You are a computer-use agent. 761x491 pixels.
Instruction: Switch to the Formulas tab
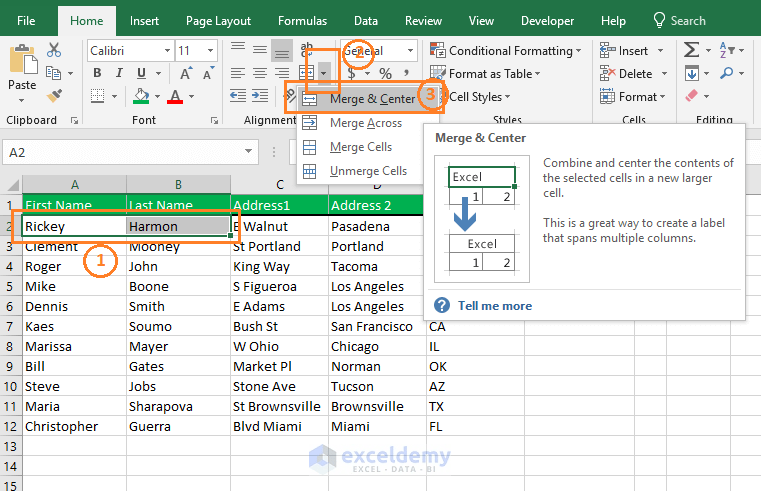click(302, 21)
